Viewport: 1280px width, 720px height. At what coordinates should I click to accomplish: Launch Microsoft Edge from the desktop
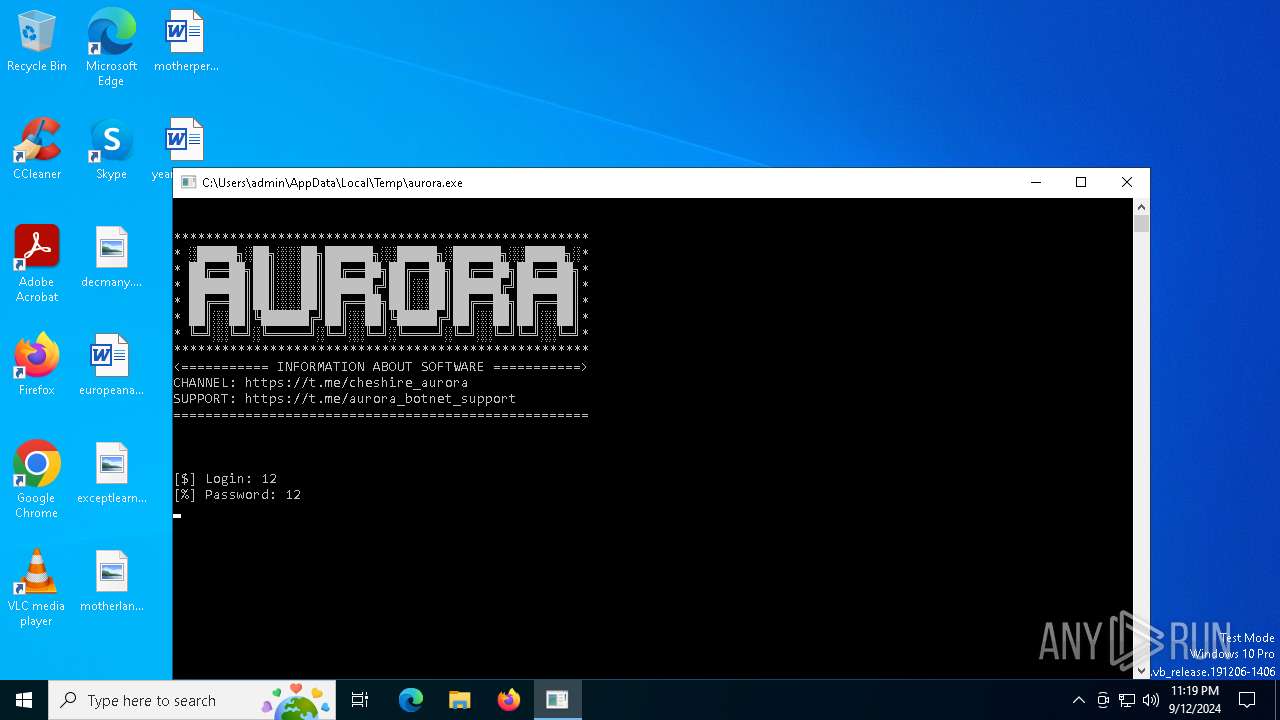coord(111,48)
